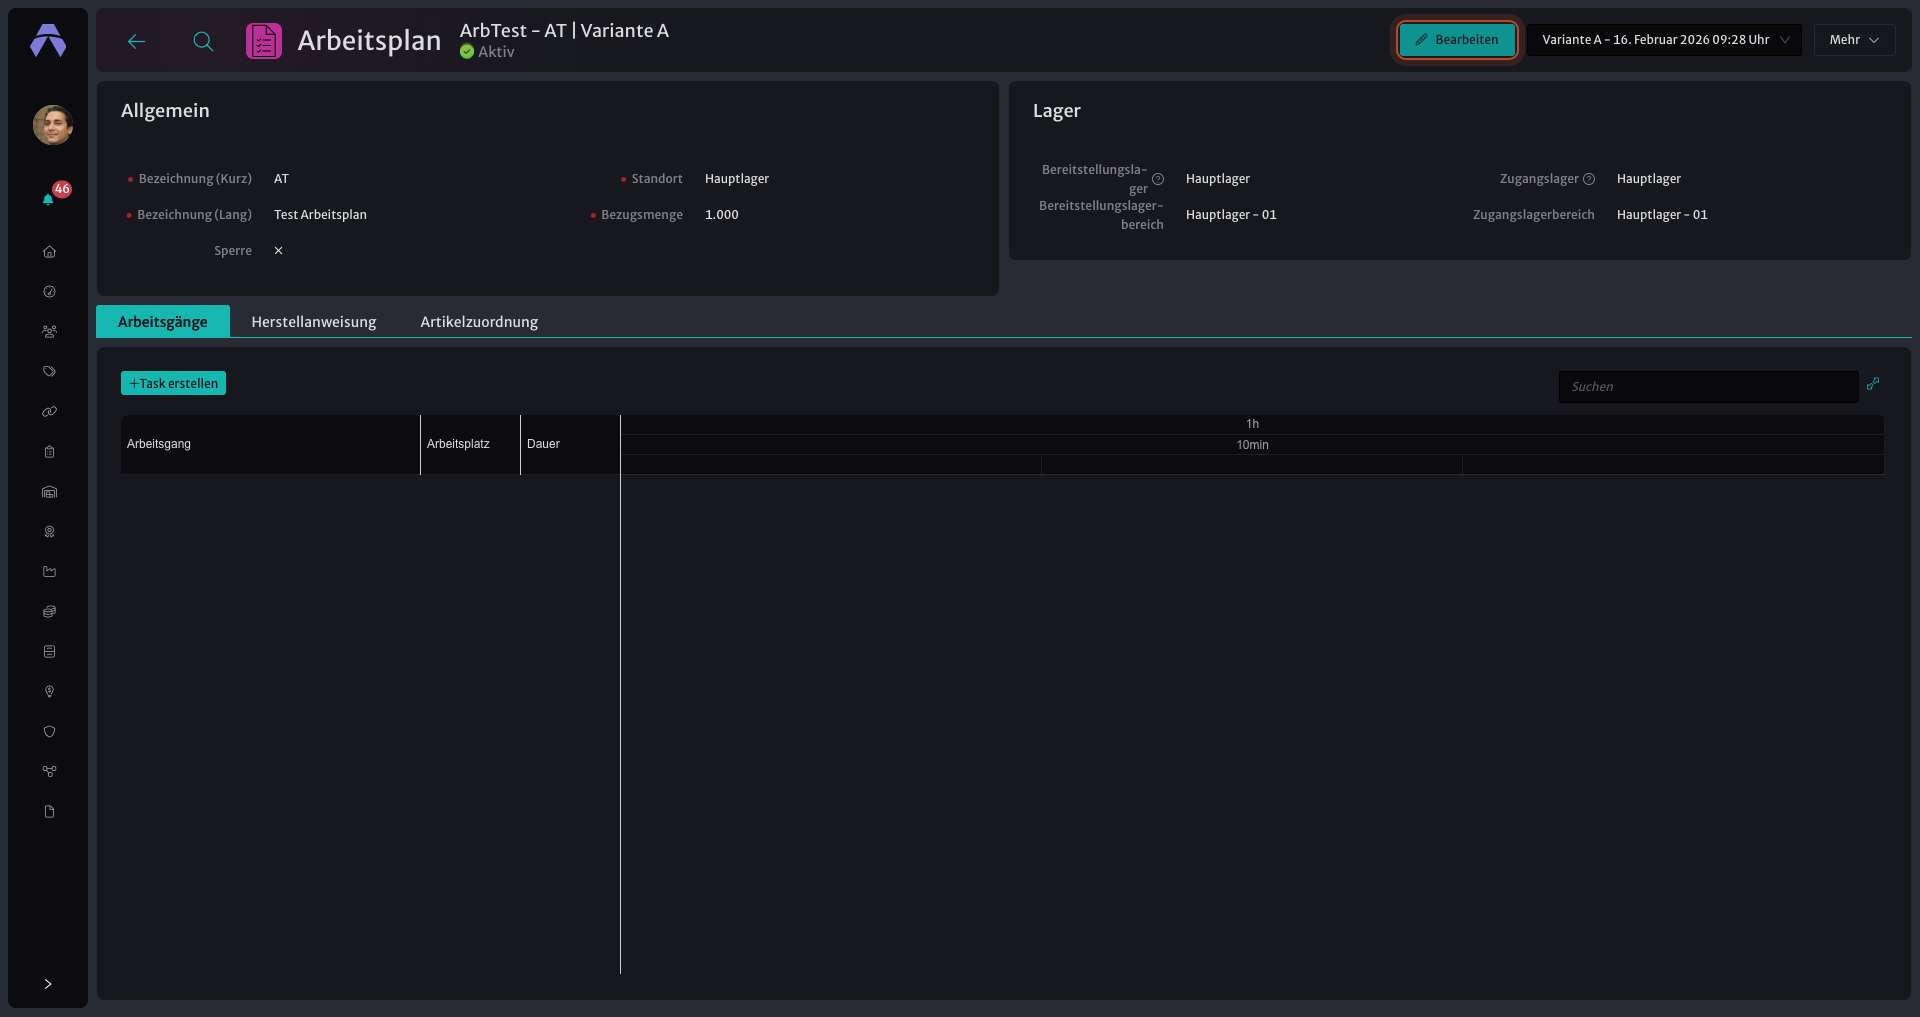The image size is (1920, 1017).
Task: Click Zugangslagerbereich value Hauptlager - 01
Action: [x=1662, y=215]
